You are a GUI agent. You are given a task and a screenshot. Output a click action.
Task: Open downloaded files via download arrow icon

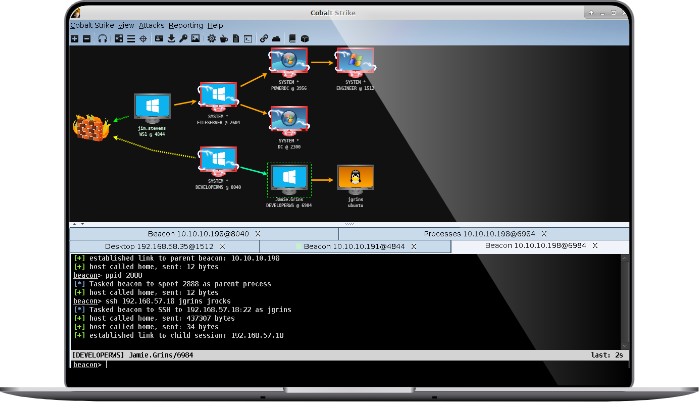(171, 39)
